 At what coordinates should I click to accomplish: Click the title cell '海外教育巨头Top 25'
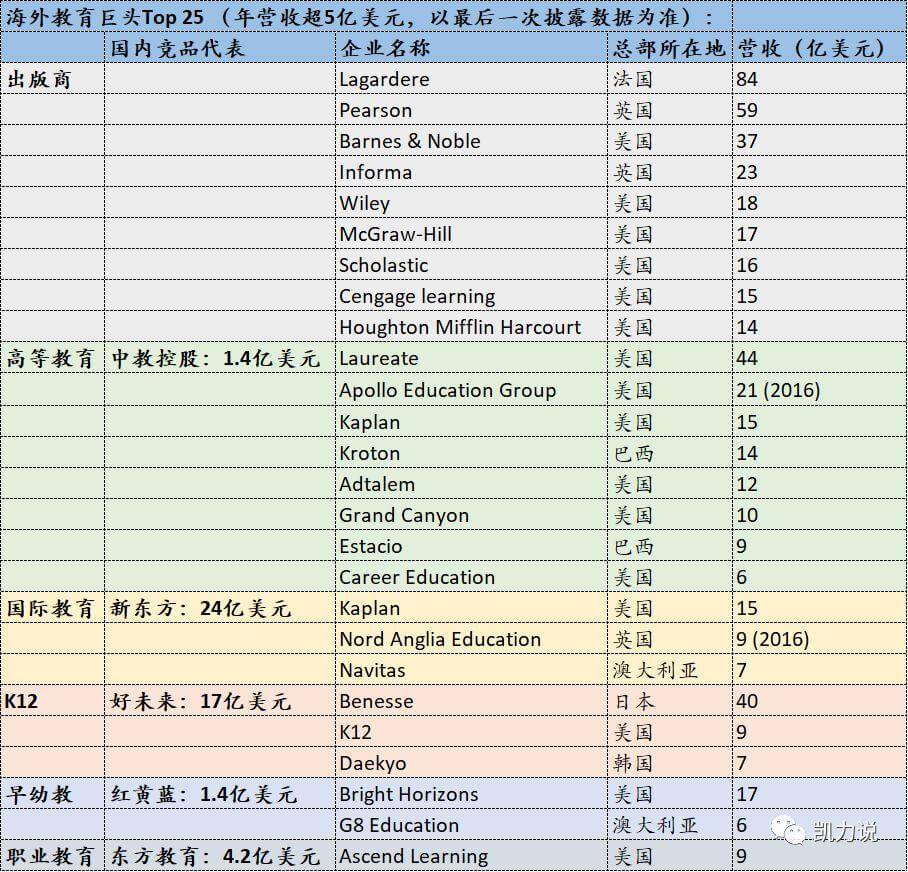pyautogui.click(x=366, y=16)
